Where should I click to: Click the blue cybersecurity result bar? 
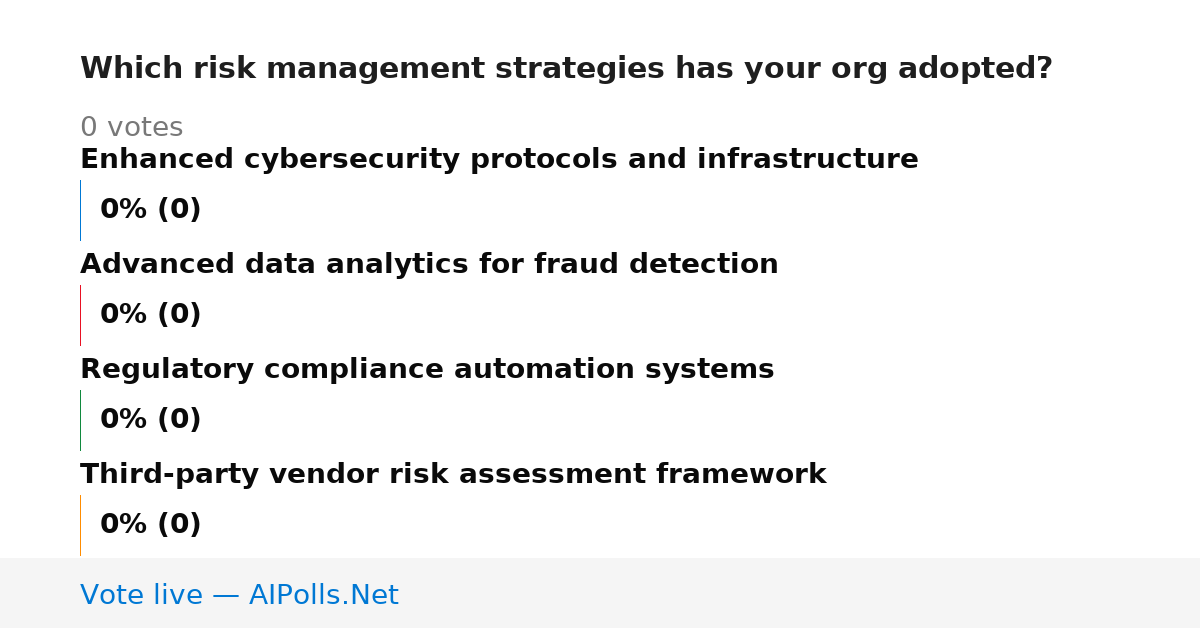80,210
